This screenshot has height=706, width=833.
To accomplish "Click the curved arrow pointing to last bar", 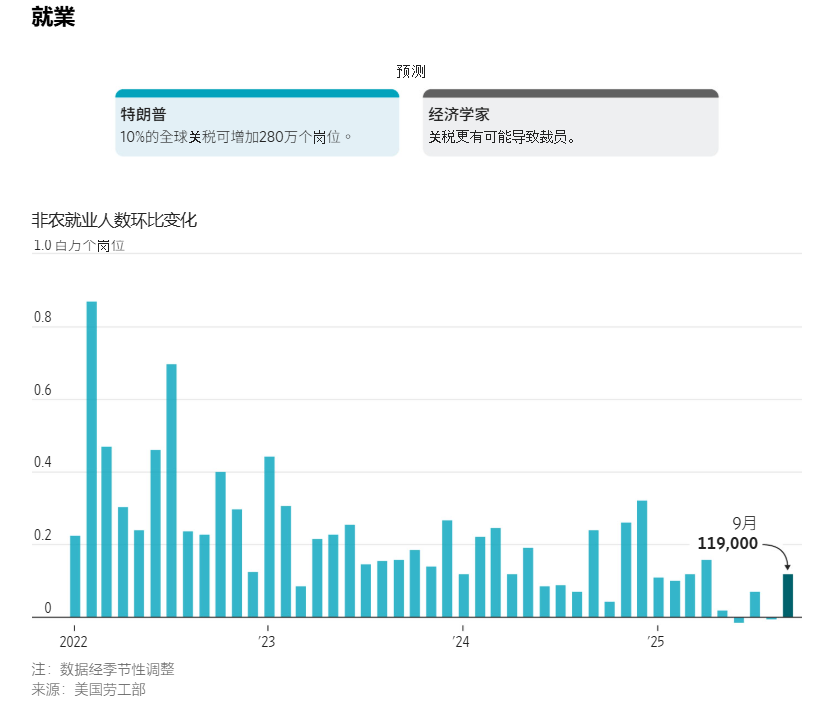I will pos(776,552).
